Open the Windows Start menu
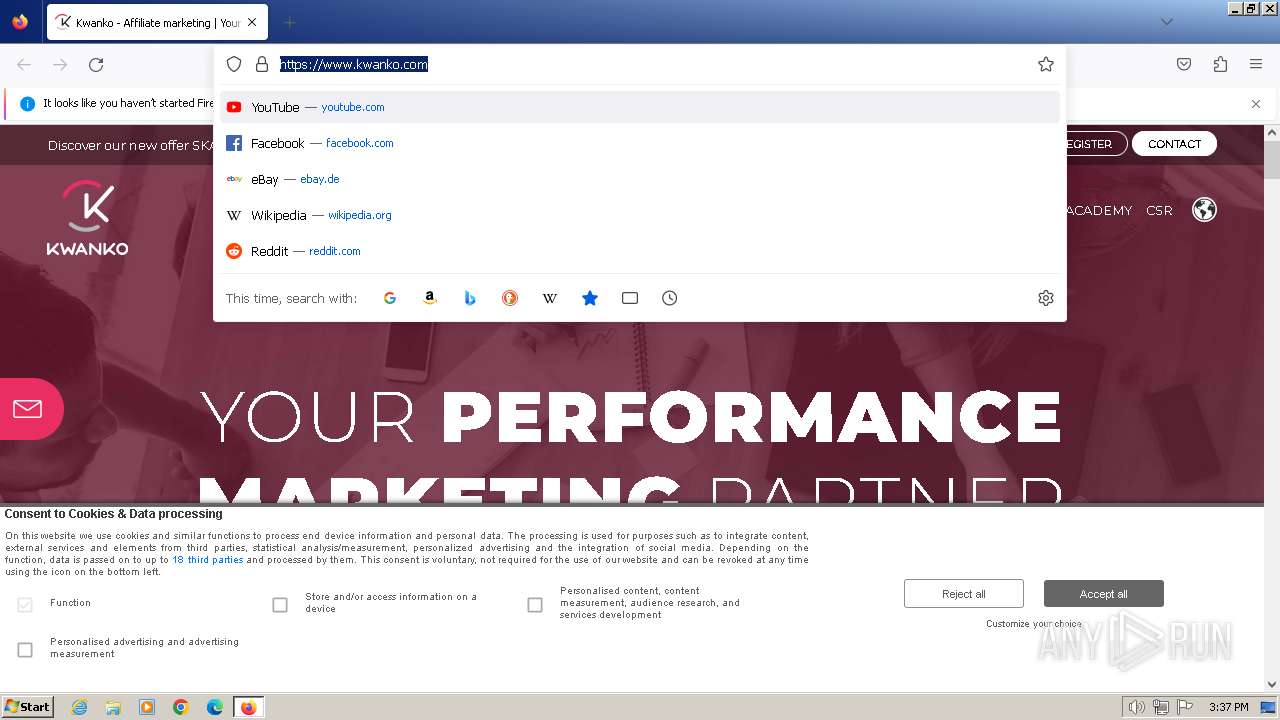 [28, 707]
